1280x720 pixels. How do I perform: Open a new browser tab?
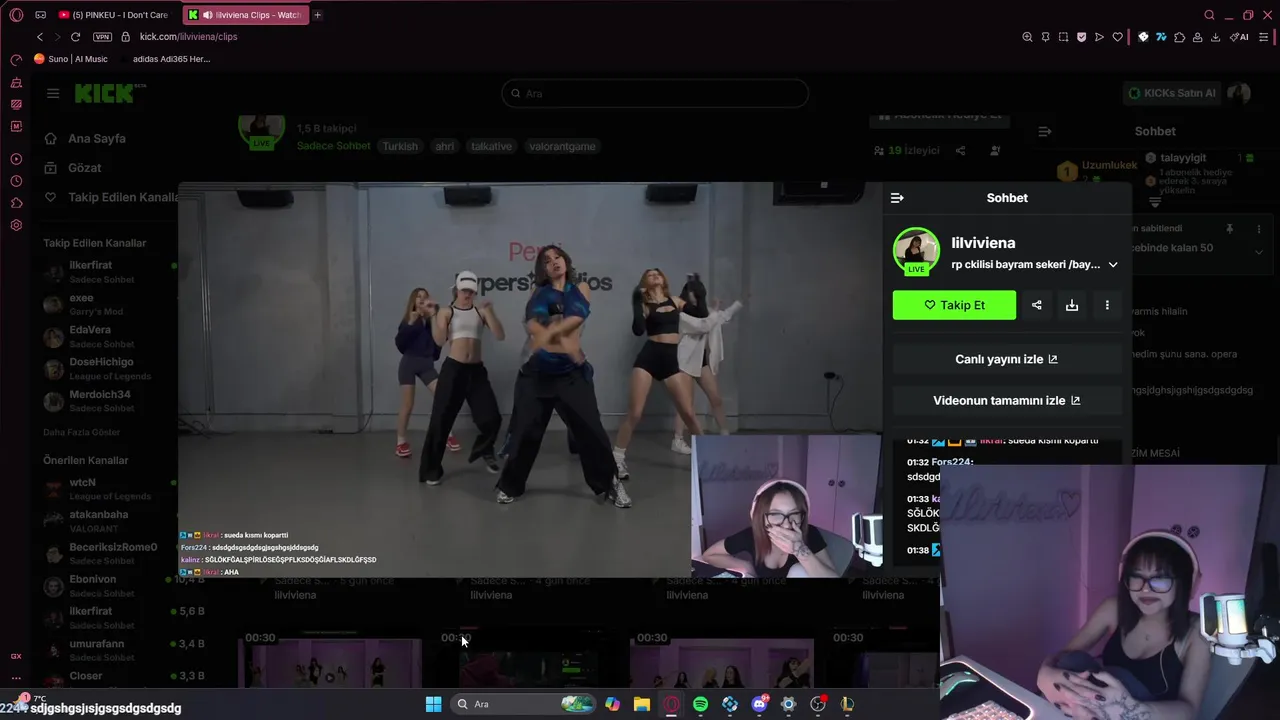pos(317,15)
